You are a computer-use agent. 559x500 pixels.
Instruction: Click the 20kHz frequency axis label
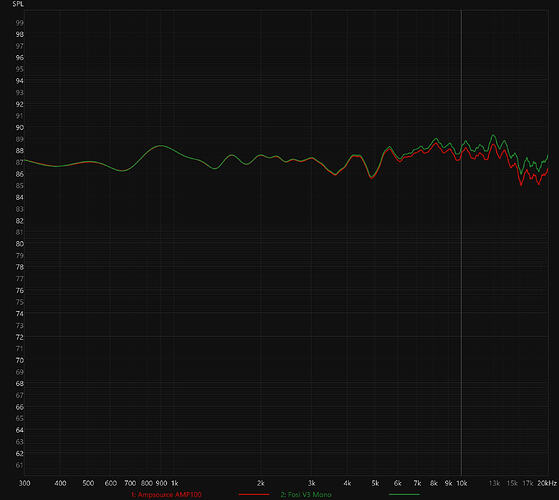coord(547,483)
